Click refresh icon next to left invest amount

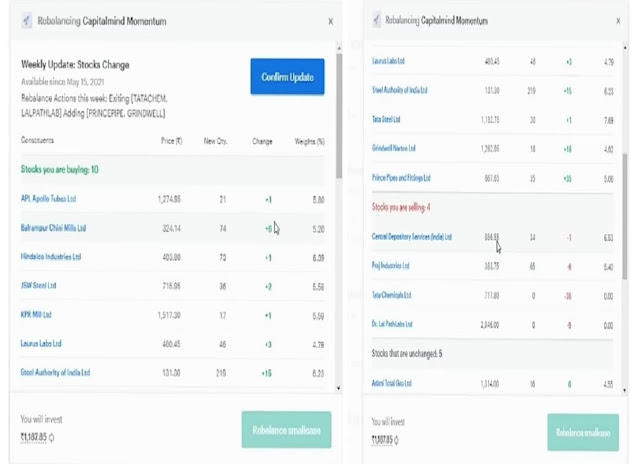51,437
